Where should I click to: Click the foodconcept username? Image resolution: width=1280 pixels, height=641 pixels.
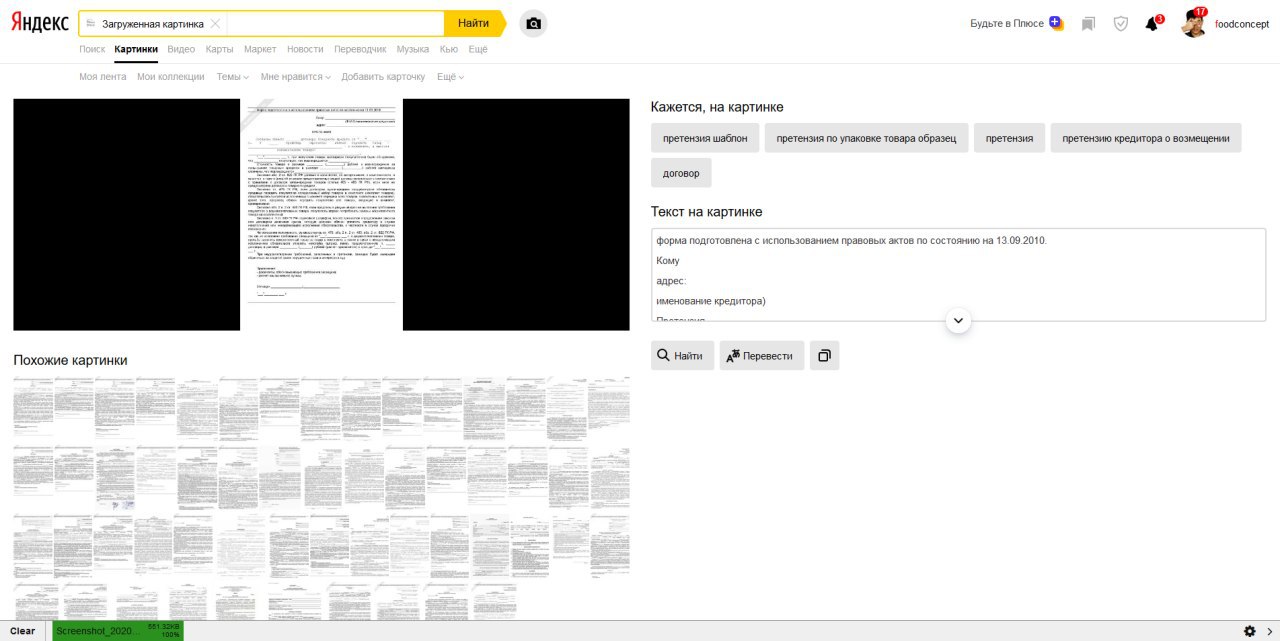[x=1242, y=24]
